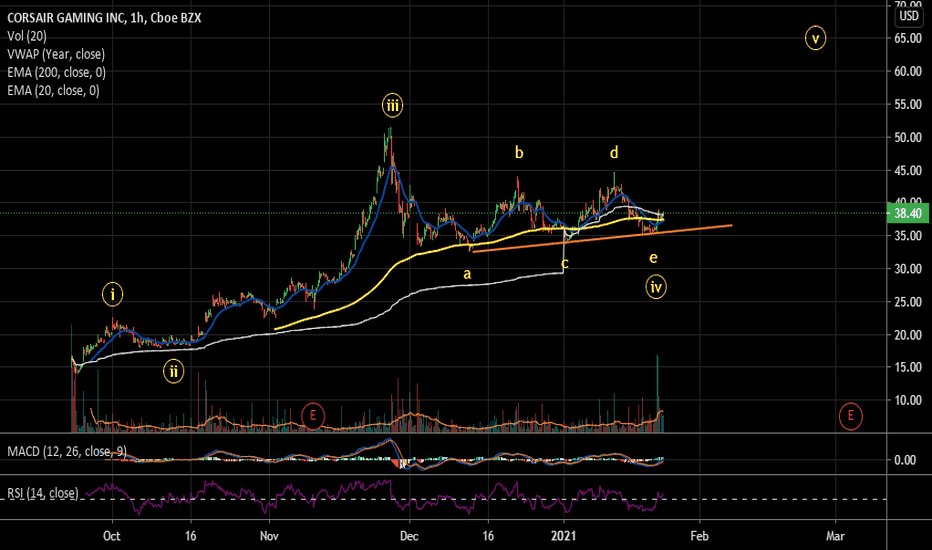Select the EMA (200, close, 0) legend
932x550 pixels.
coord(56,73)
